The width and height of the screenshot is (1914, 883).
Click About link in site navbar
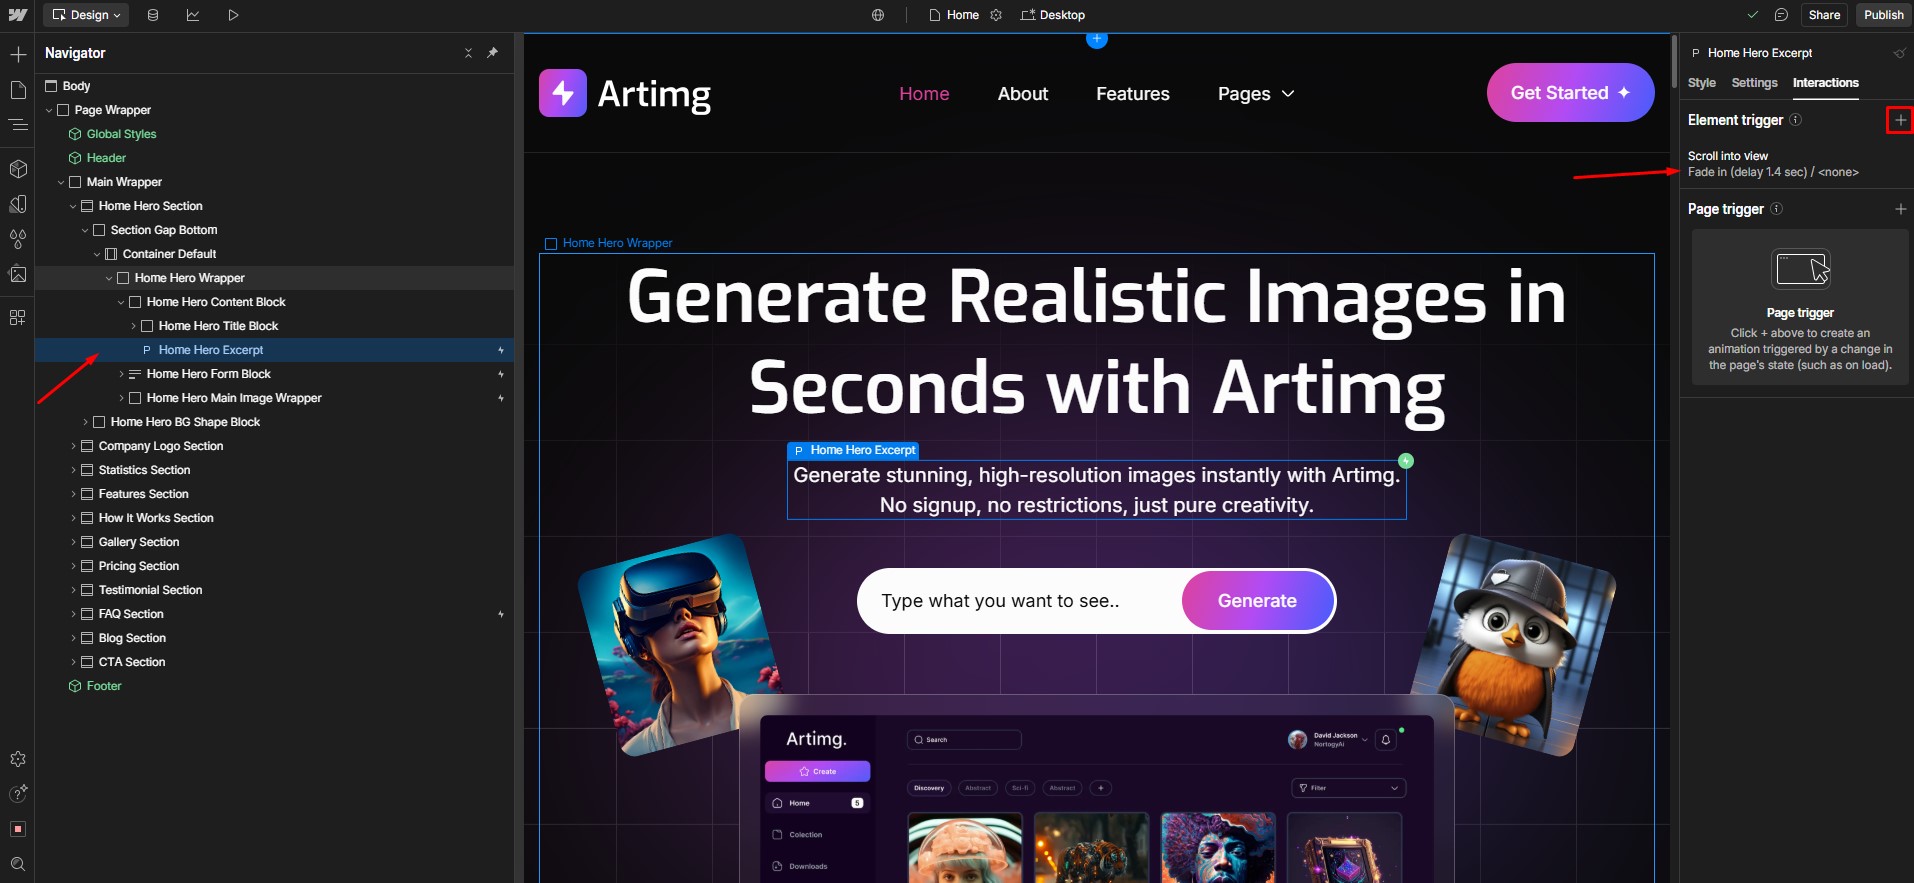(1023, 94)
